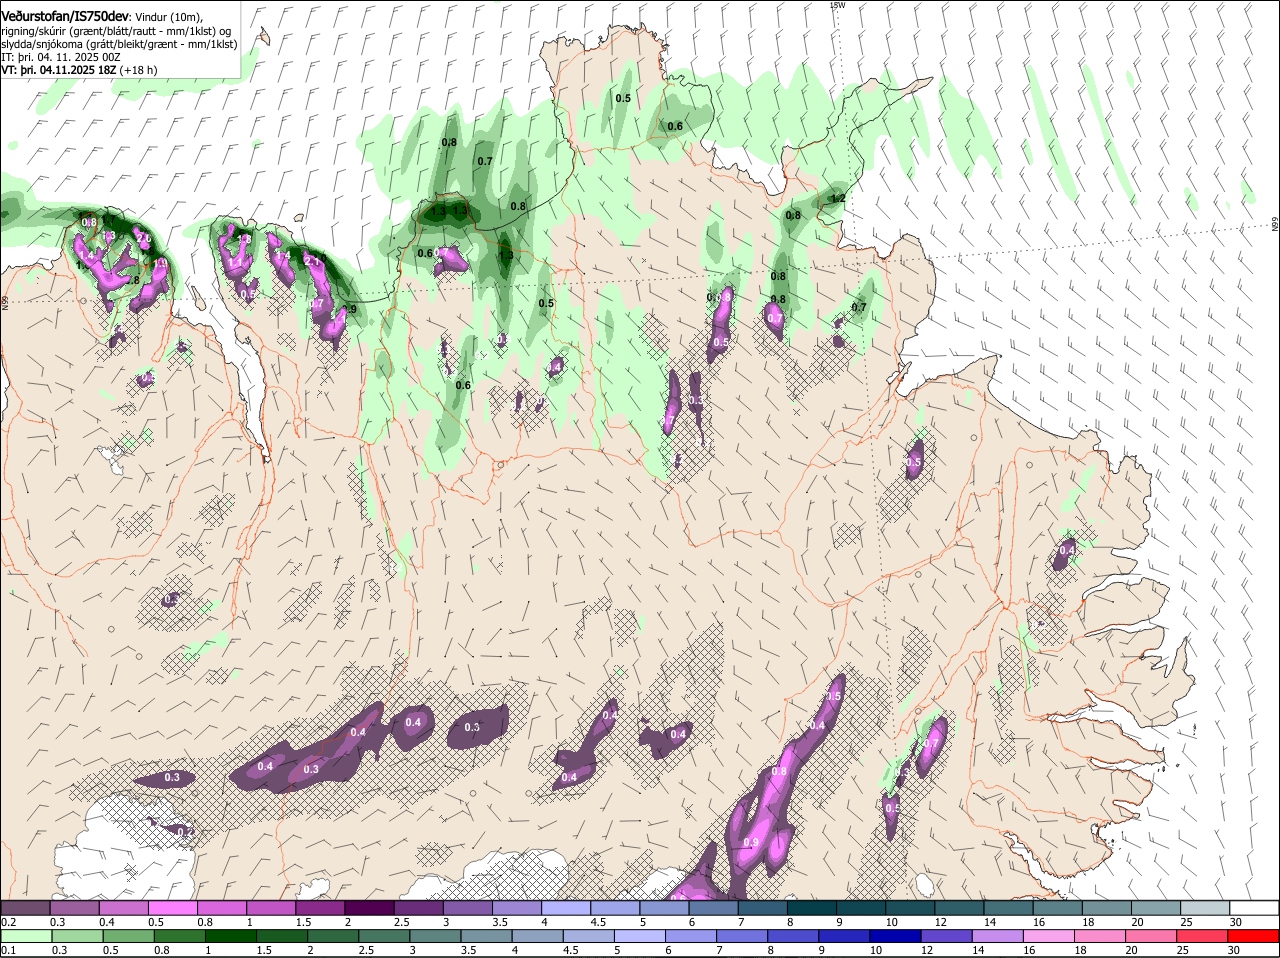Click the 0.1 palest green swatch, lower rain scale

tap(25, 936)
